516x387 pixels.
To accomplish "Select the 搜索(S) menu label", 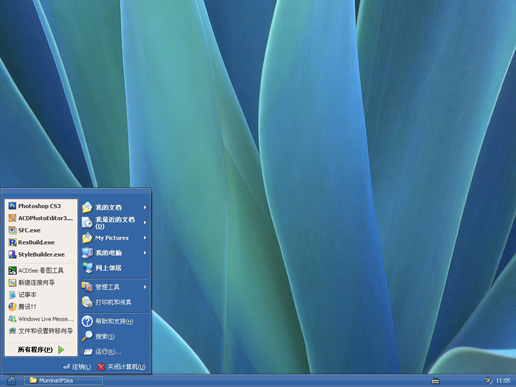I will point(105,336).
